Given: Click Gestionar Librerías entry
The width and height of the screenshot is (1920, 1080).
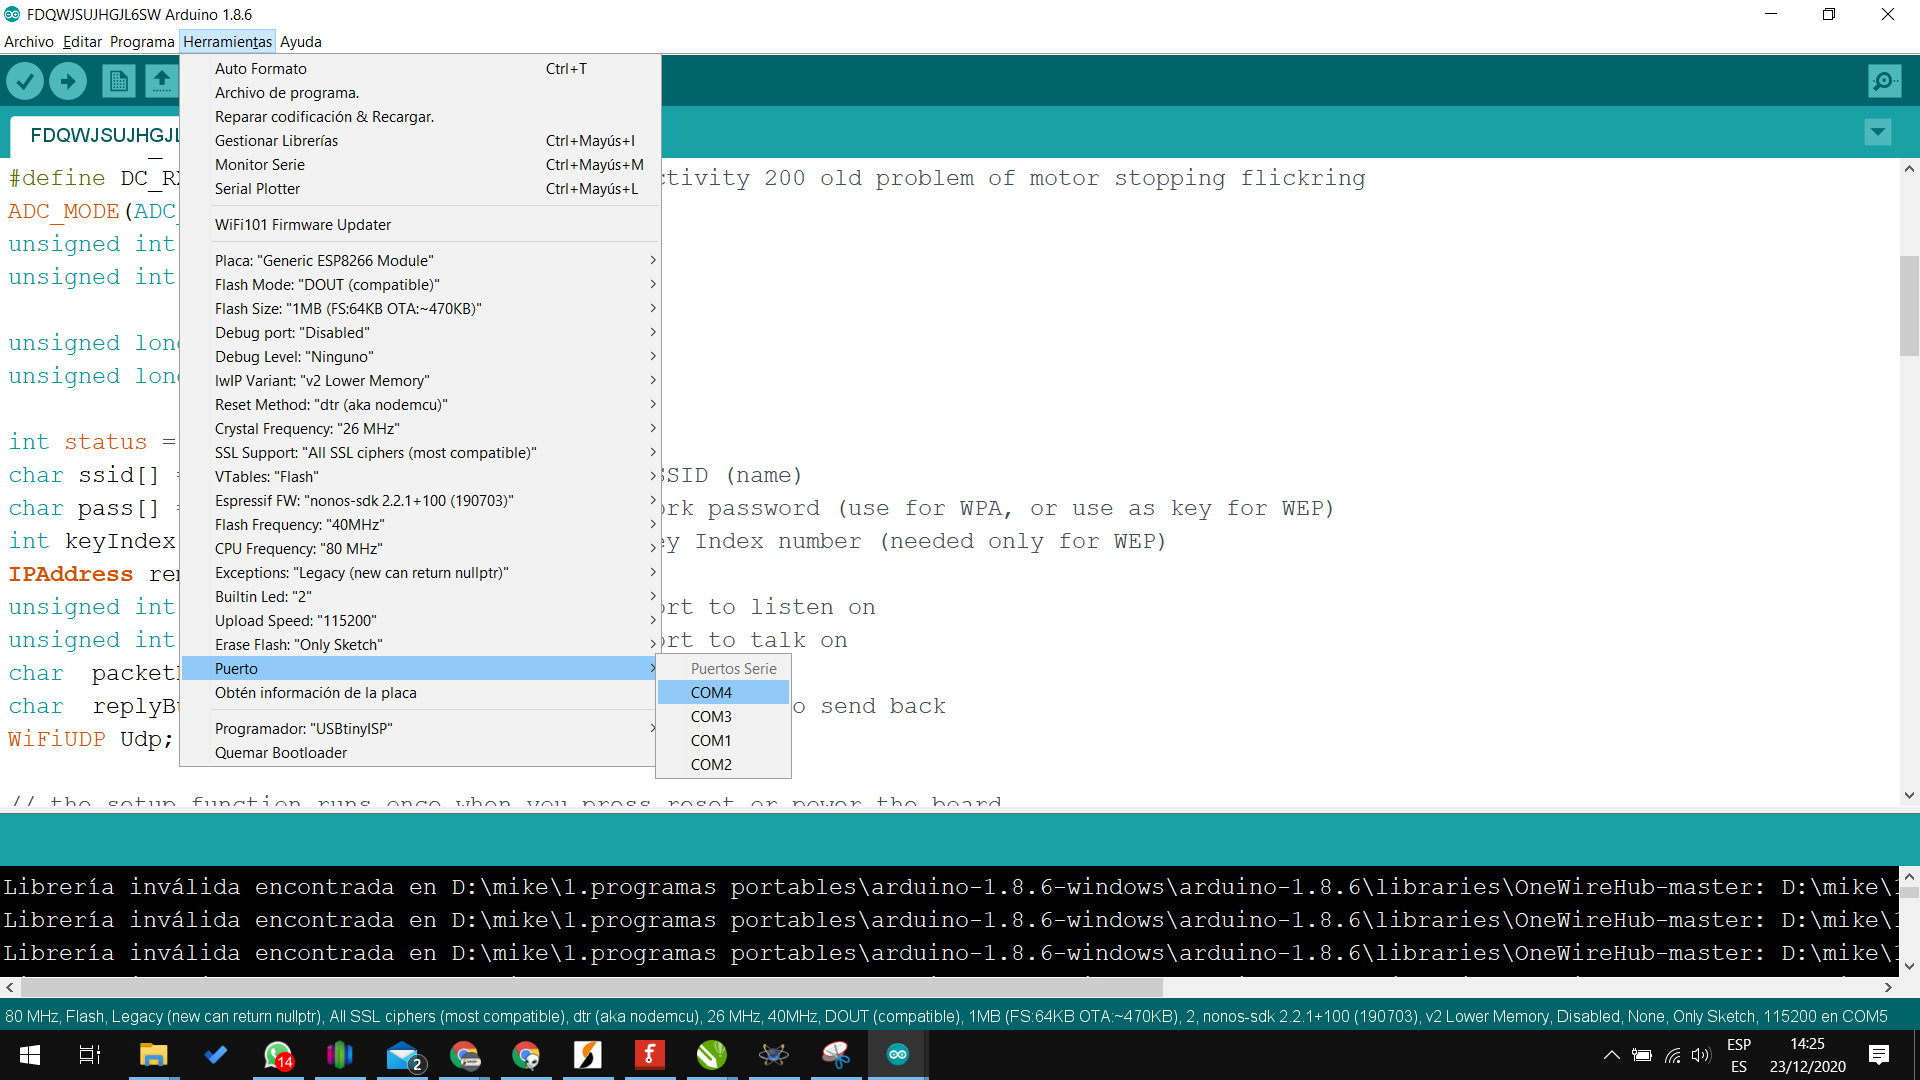Looking at the screenshot, I should pyautogui.click(x=276, y=140).
